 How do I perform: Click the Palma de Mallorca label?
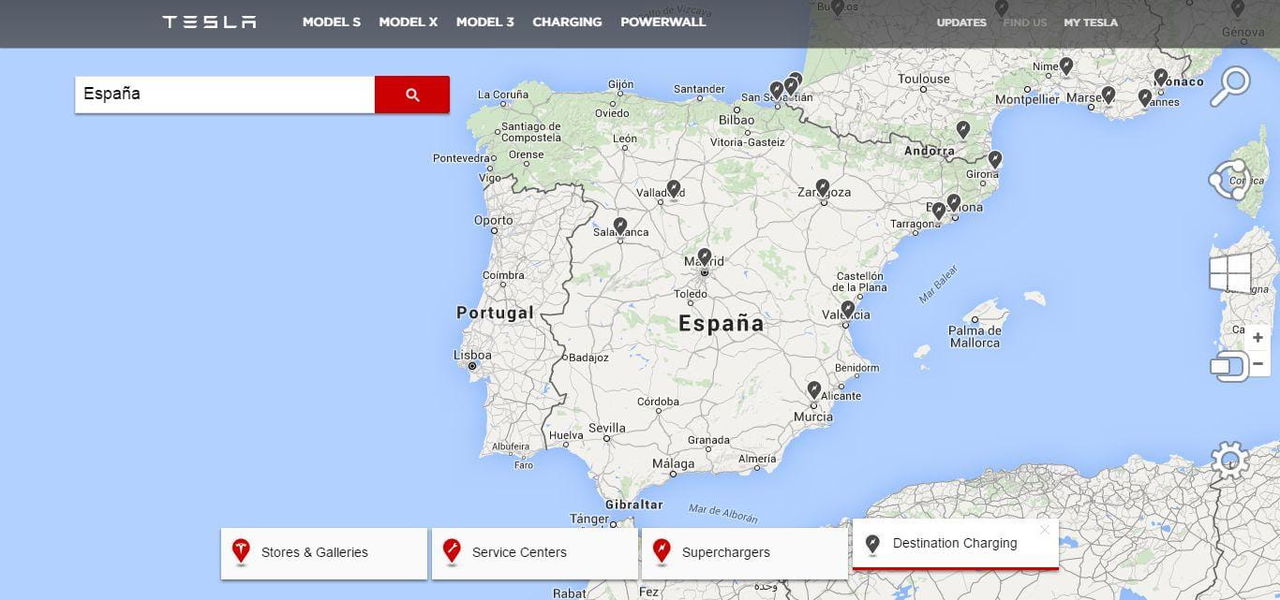tap(974, 337)
